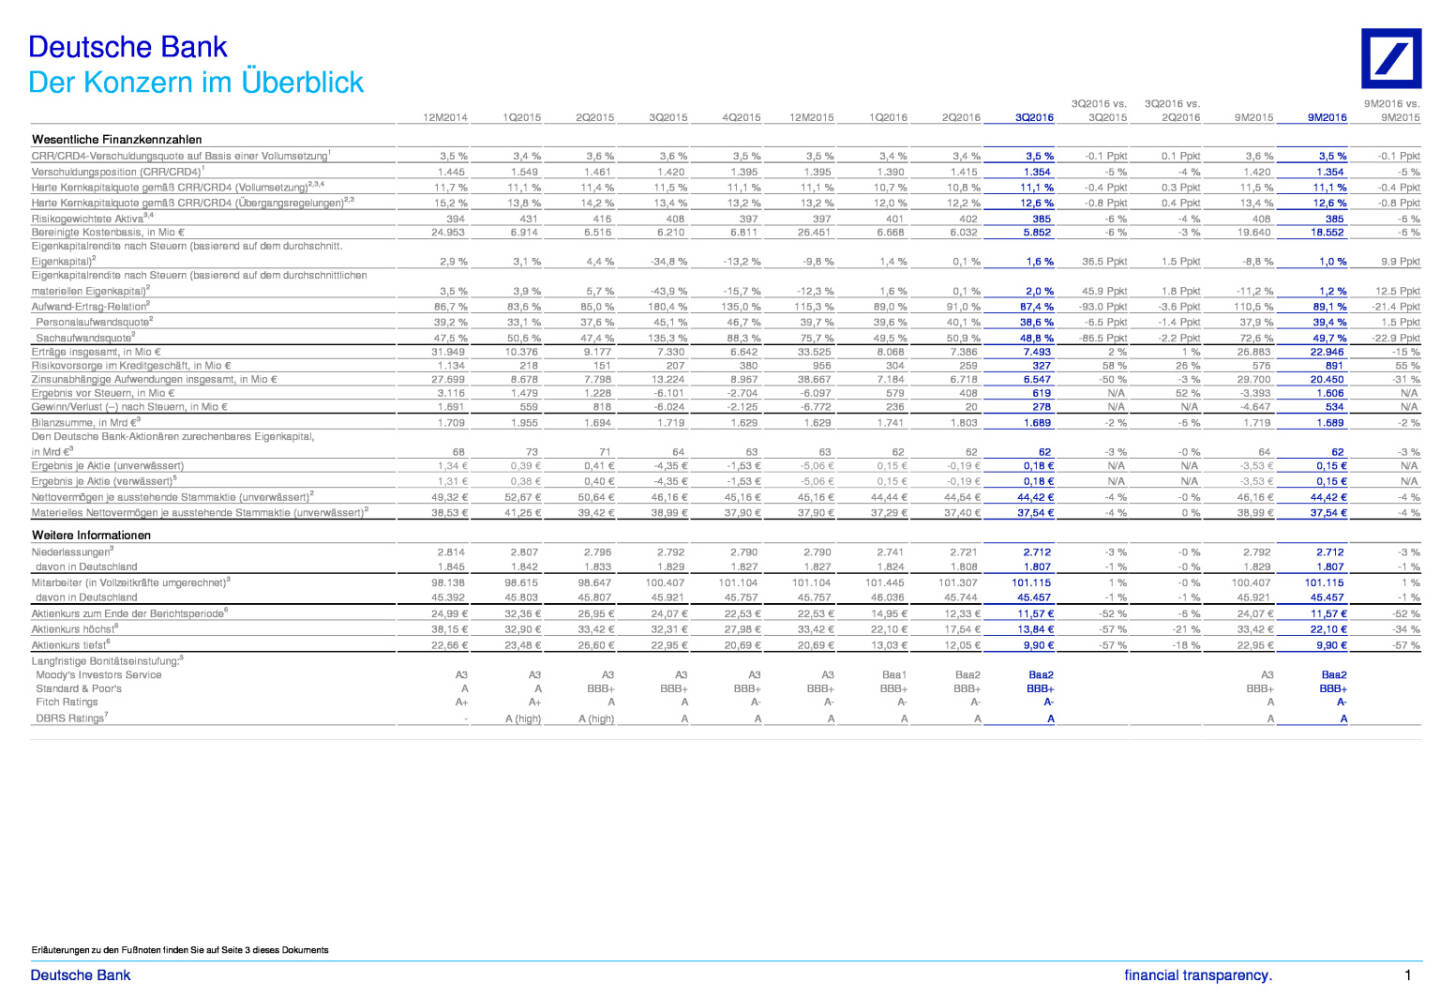Select the 'Wesentliche Finanzkennzahlen' section heading
The width and height of the screenshot is (1440, 997).
click(x=117, y=139)
